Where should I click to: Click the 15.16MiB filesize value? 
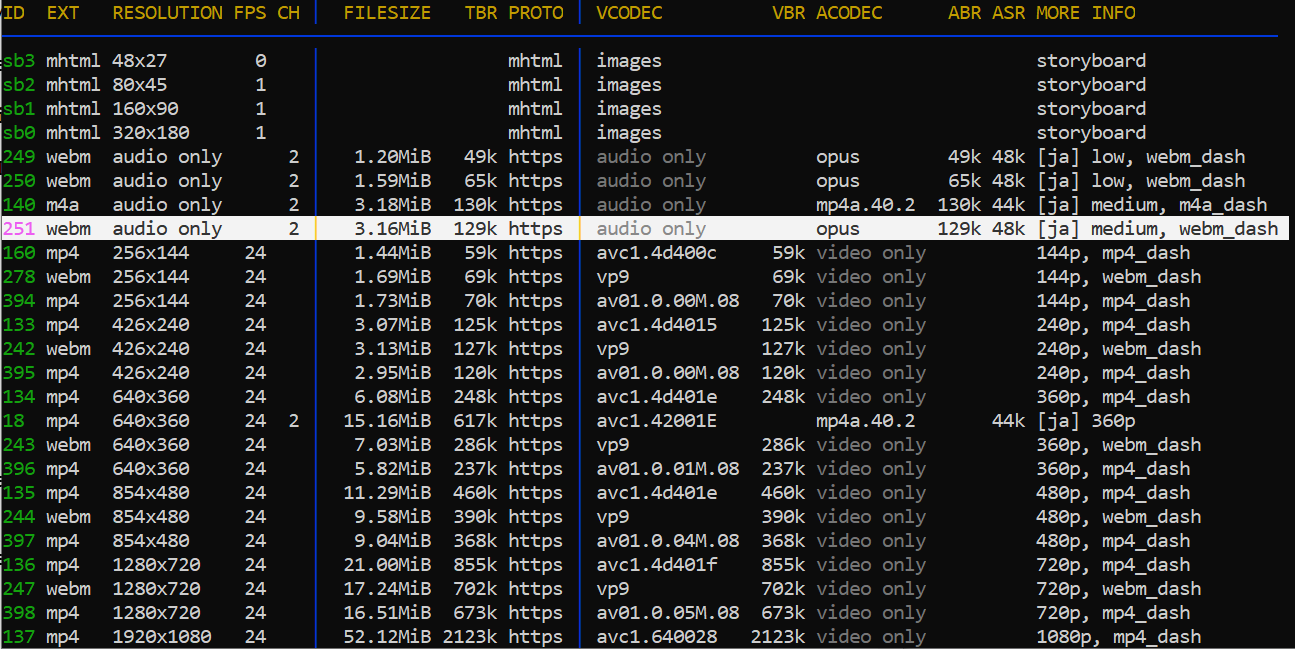(x=388, y=421)
